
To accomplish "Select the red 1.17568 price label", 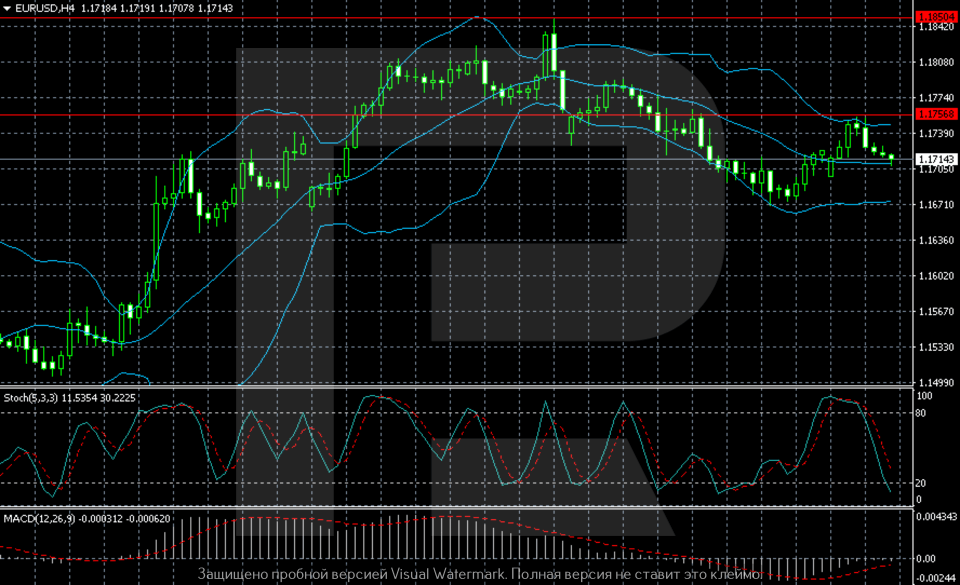I will (937, 115).
